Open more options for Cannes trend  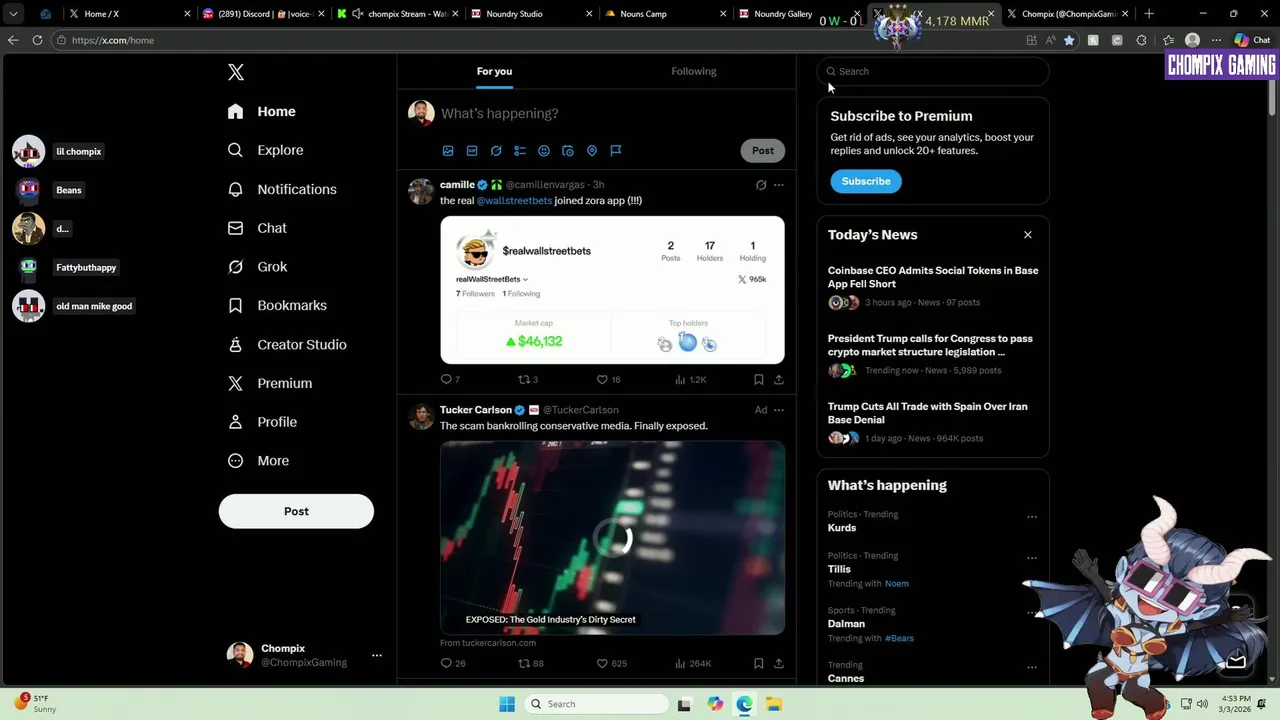1032,667
